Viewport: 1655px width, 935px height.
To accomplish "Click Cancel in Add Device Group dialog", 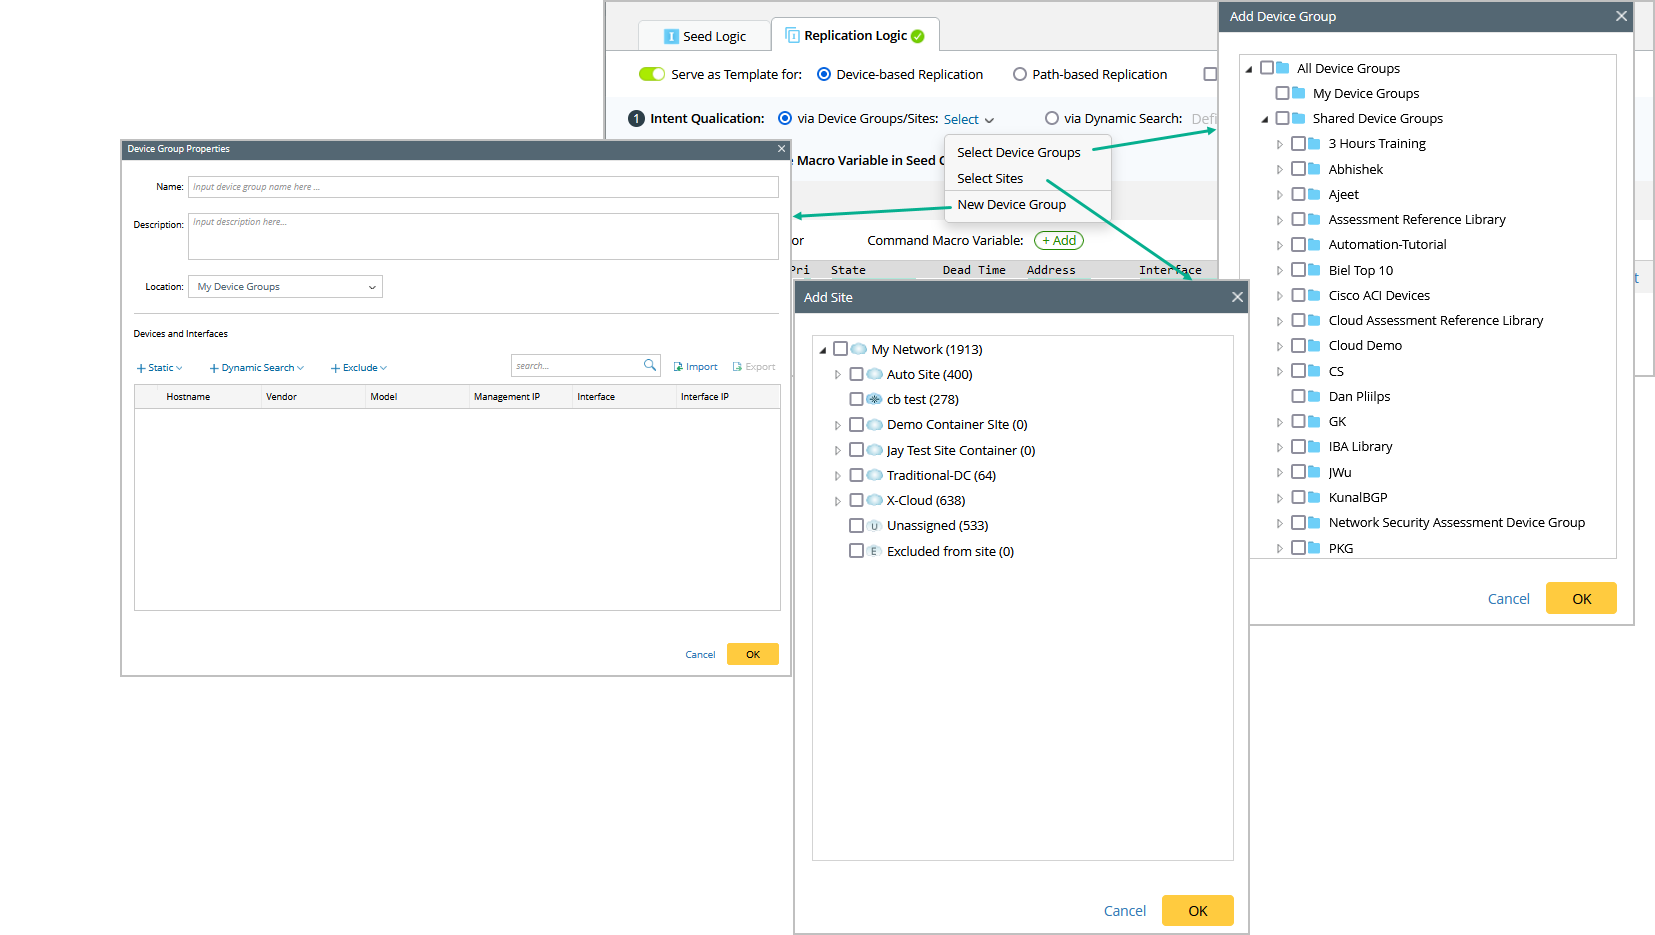I will pos(1509,599).
